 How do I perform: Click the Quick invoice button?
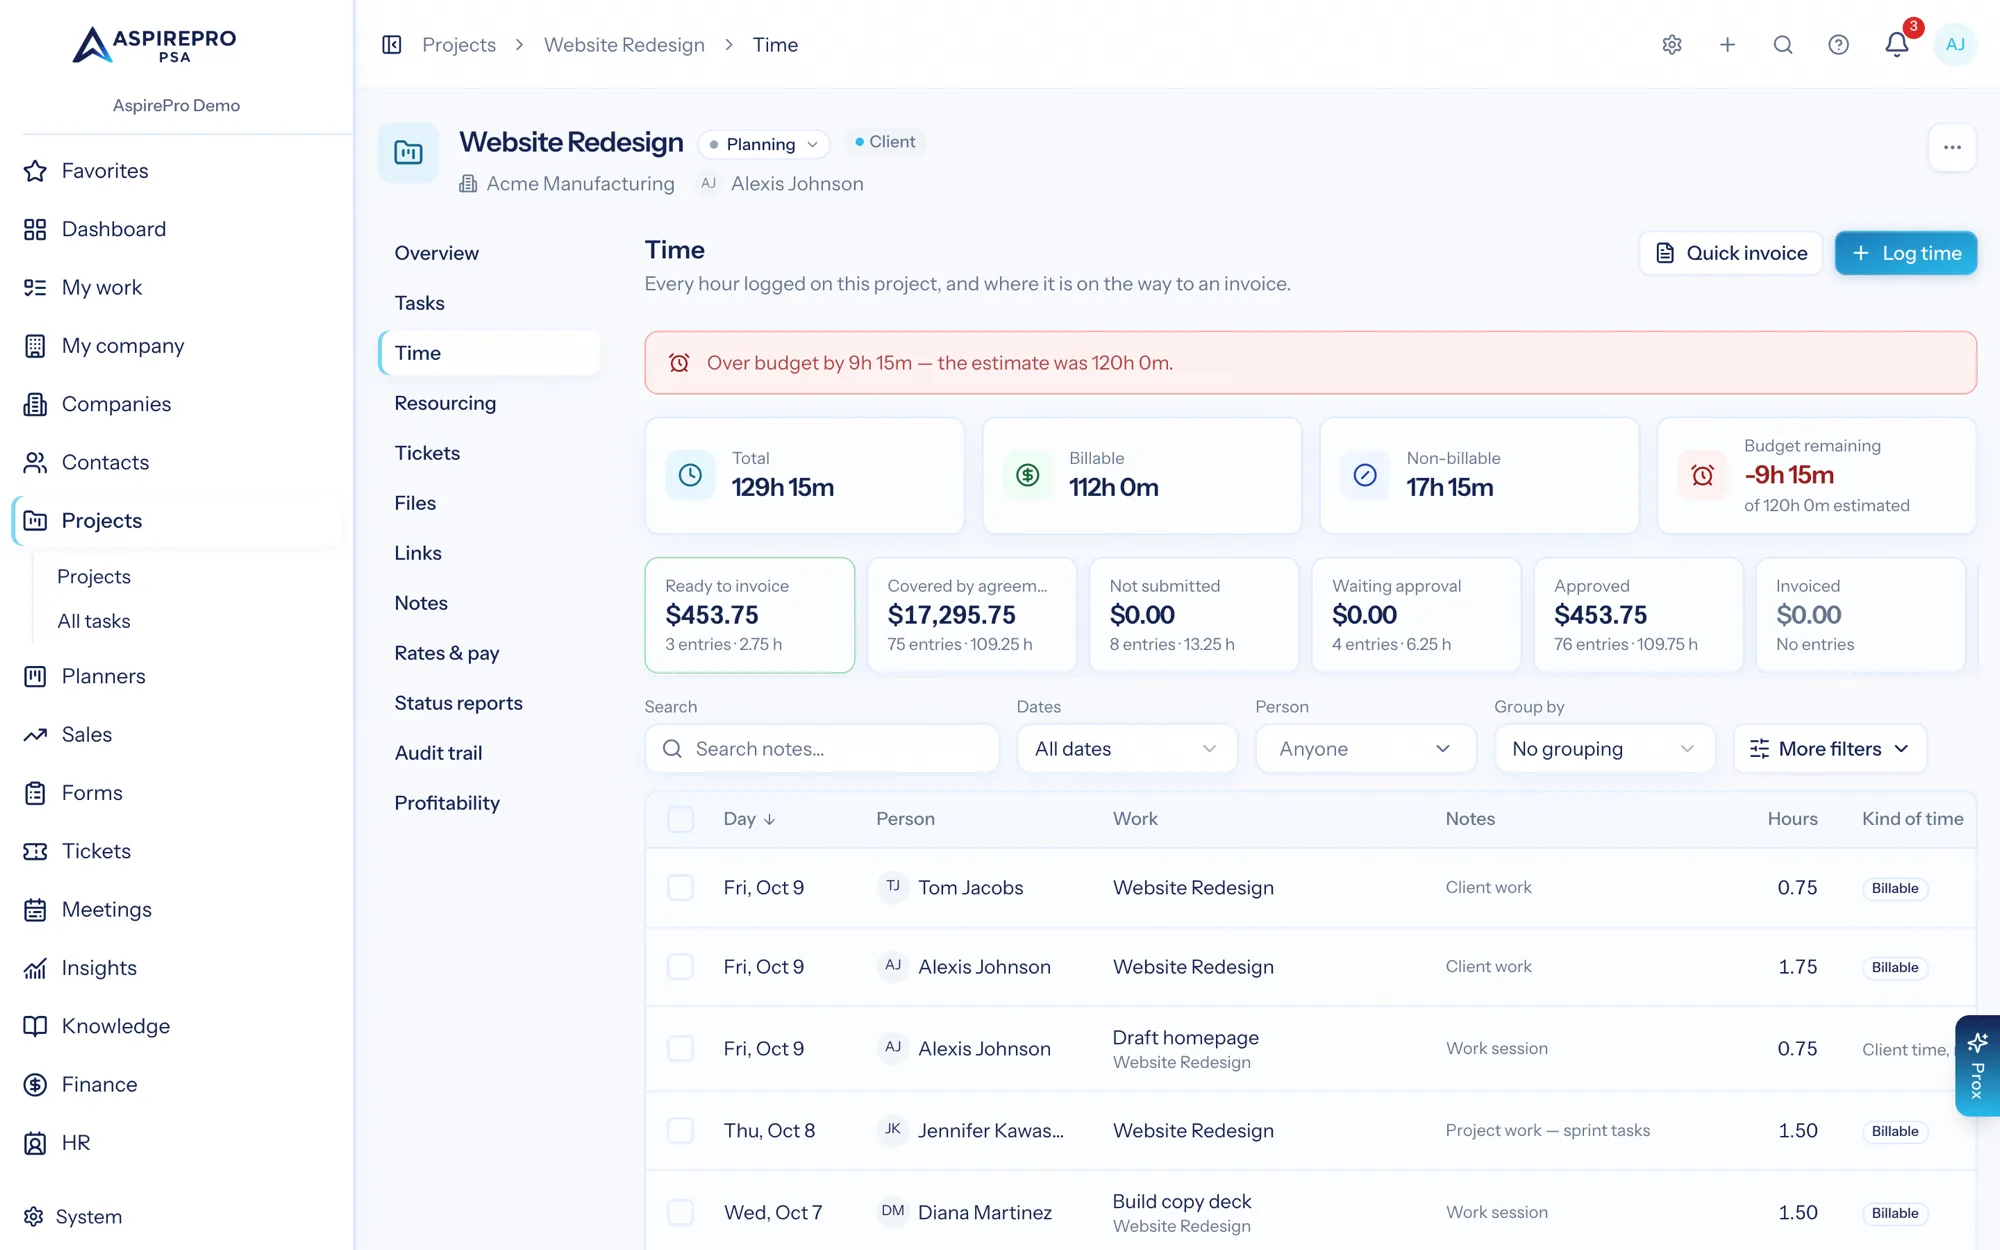click(1731, 253)
